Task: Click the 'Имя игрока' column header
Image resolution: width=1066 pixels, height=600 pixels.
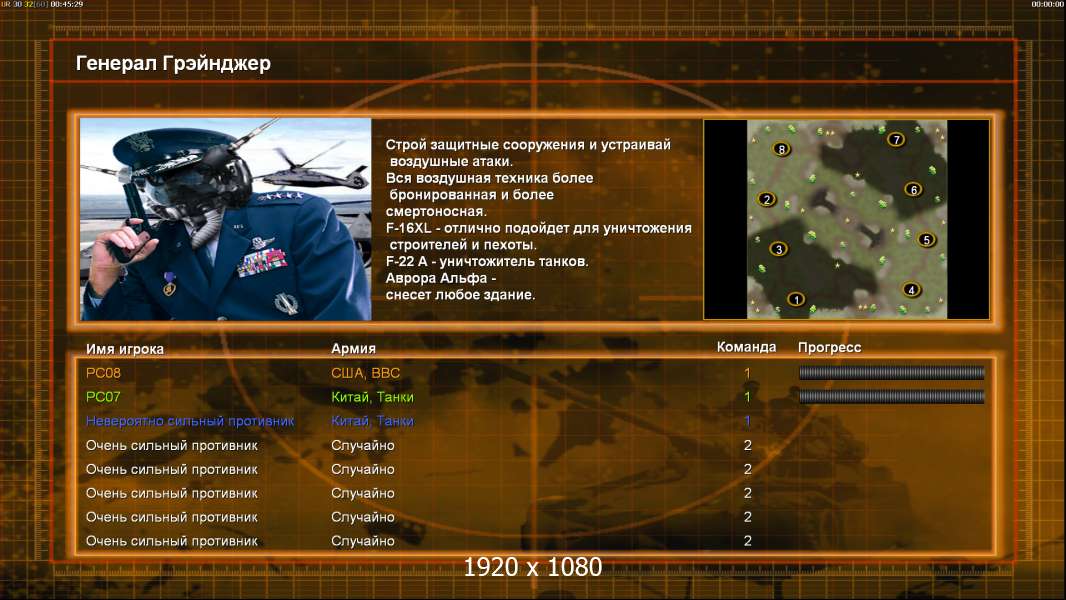Action: tap(124, 349)
